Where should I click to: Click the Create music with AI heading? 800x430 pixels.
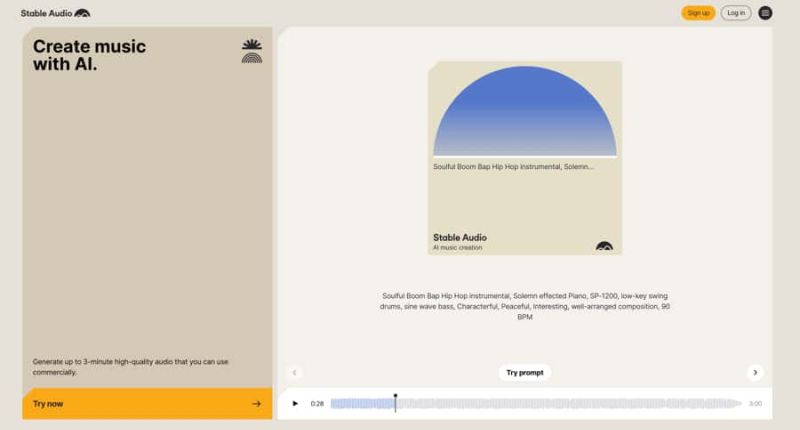(x=89, y=55)
